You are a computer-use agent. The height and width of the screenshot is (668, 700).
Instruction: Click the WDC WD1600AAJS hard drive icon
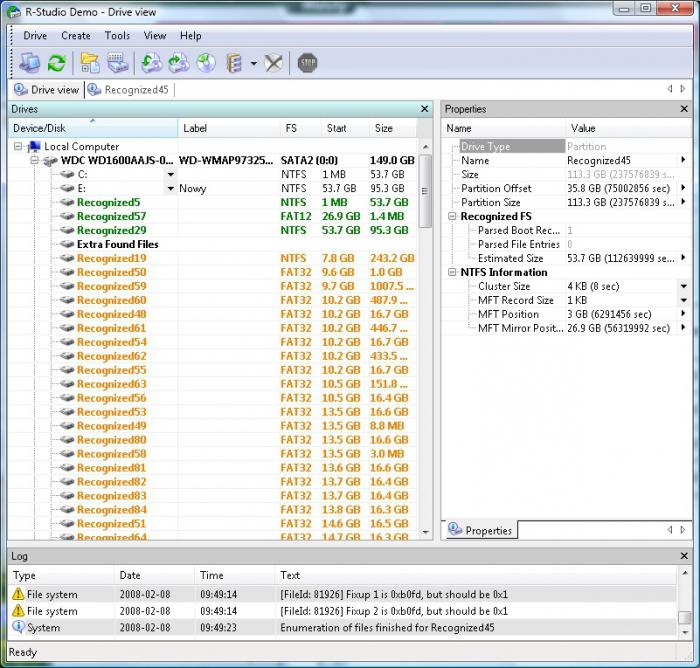(50, 161)
